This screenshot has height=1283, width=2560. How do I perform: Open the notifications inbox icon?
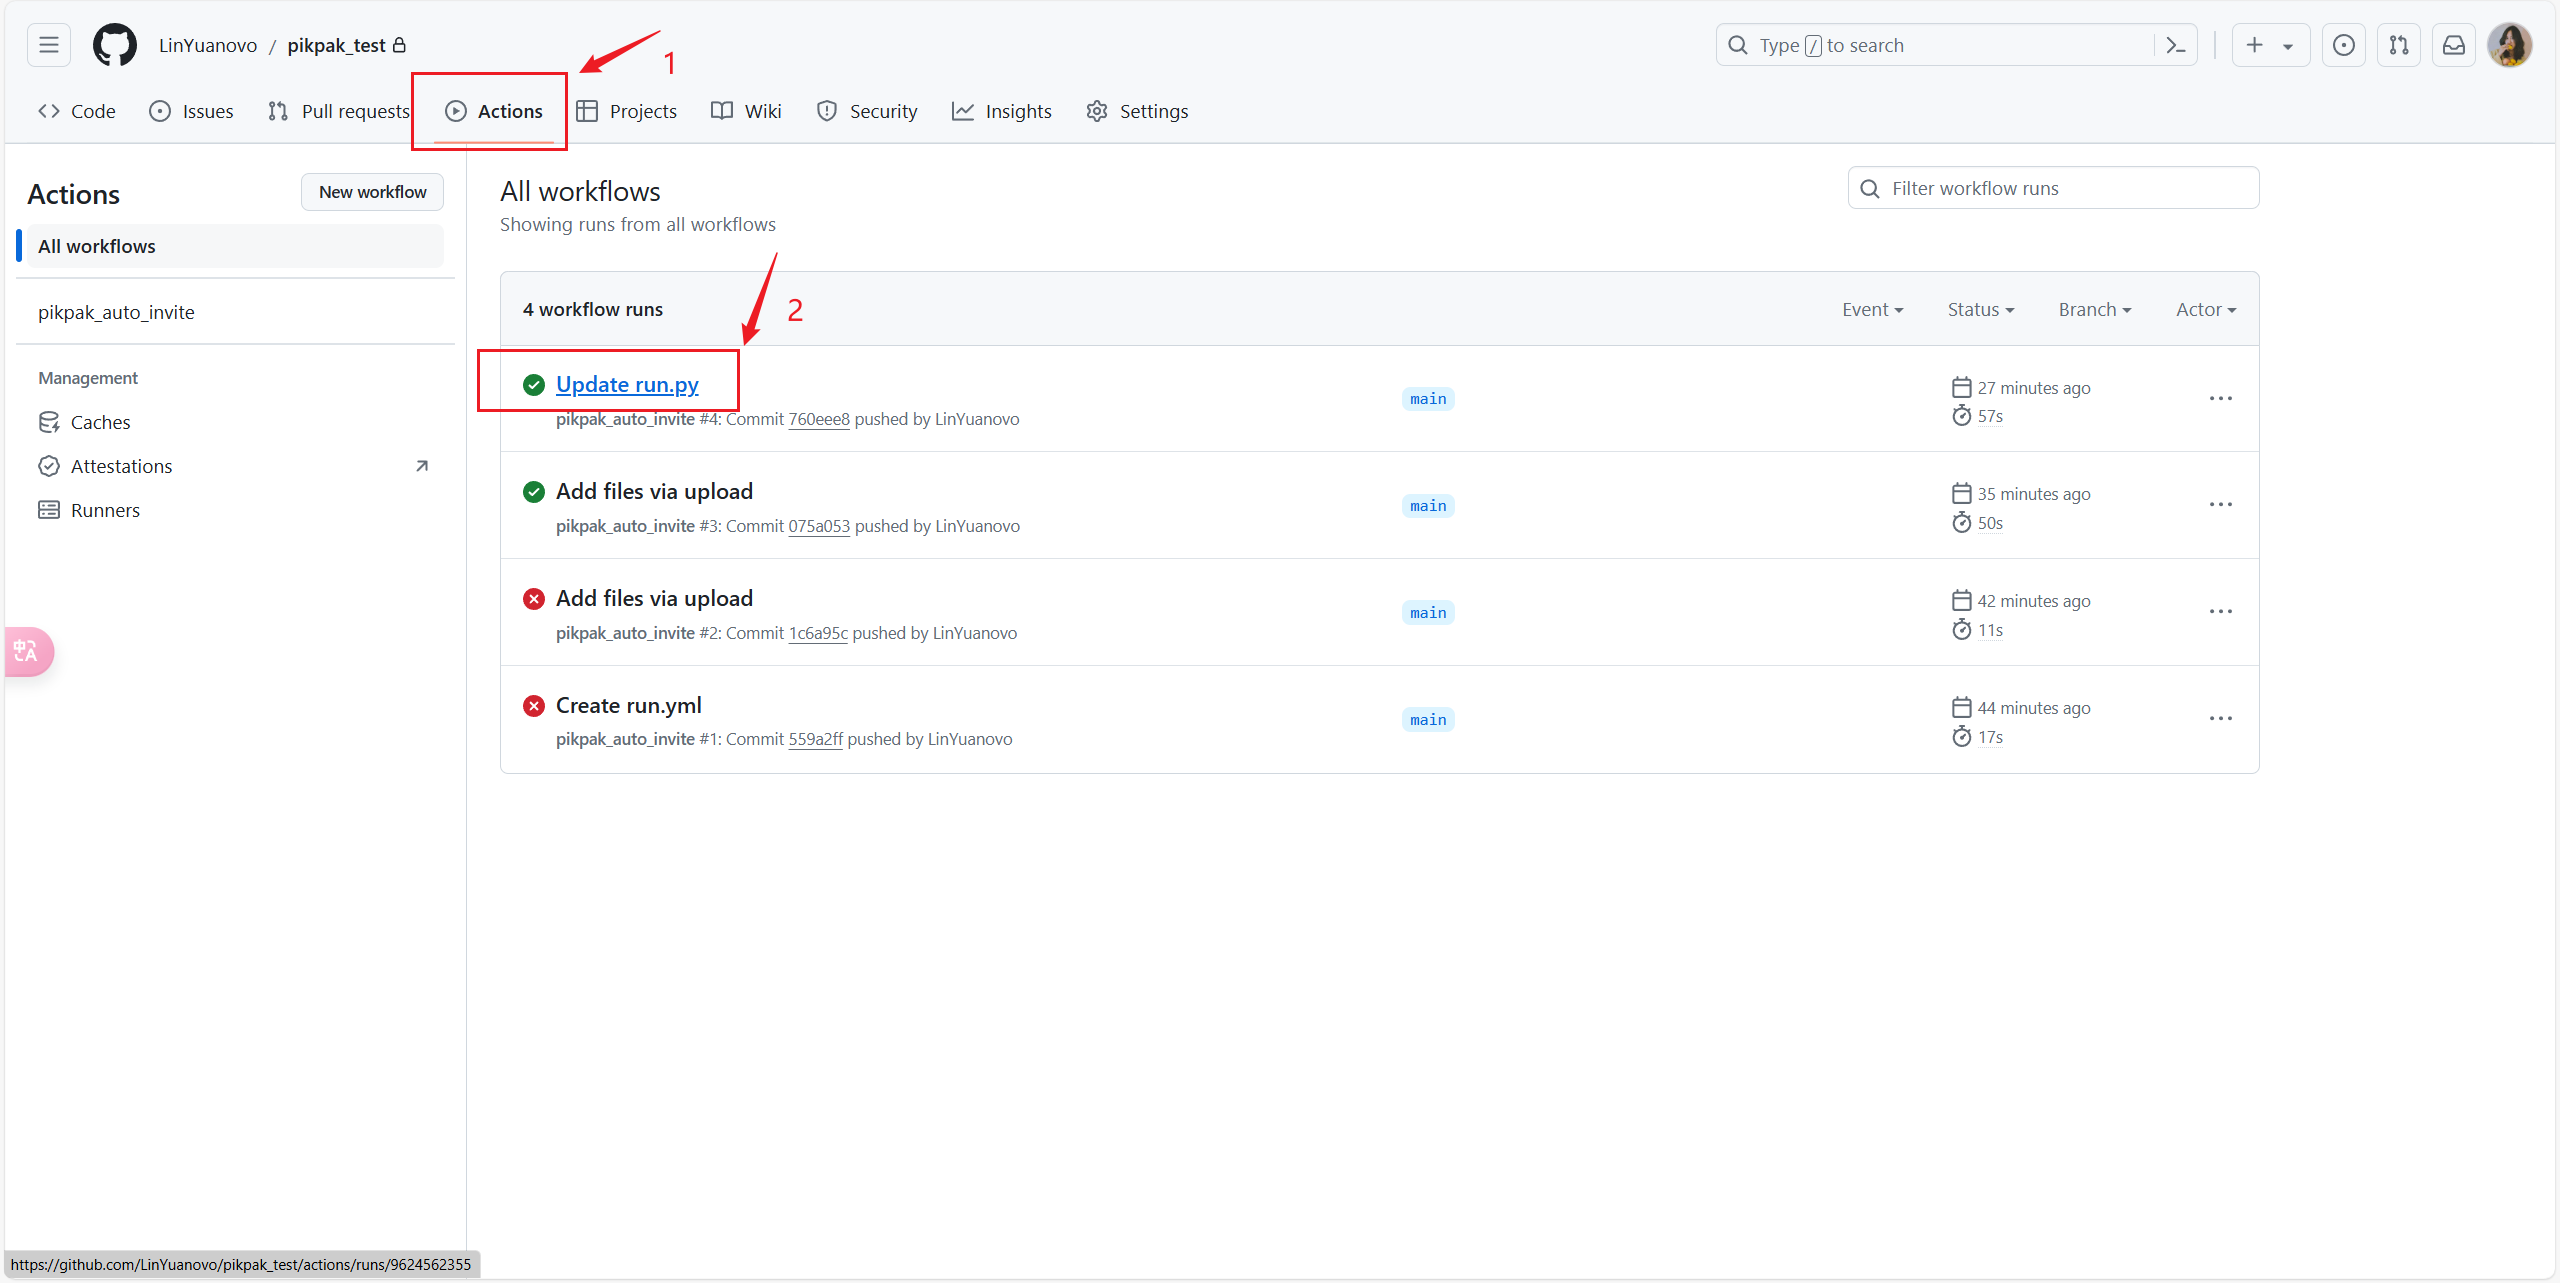[x=2453, y=45]
